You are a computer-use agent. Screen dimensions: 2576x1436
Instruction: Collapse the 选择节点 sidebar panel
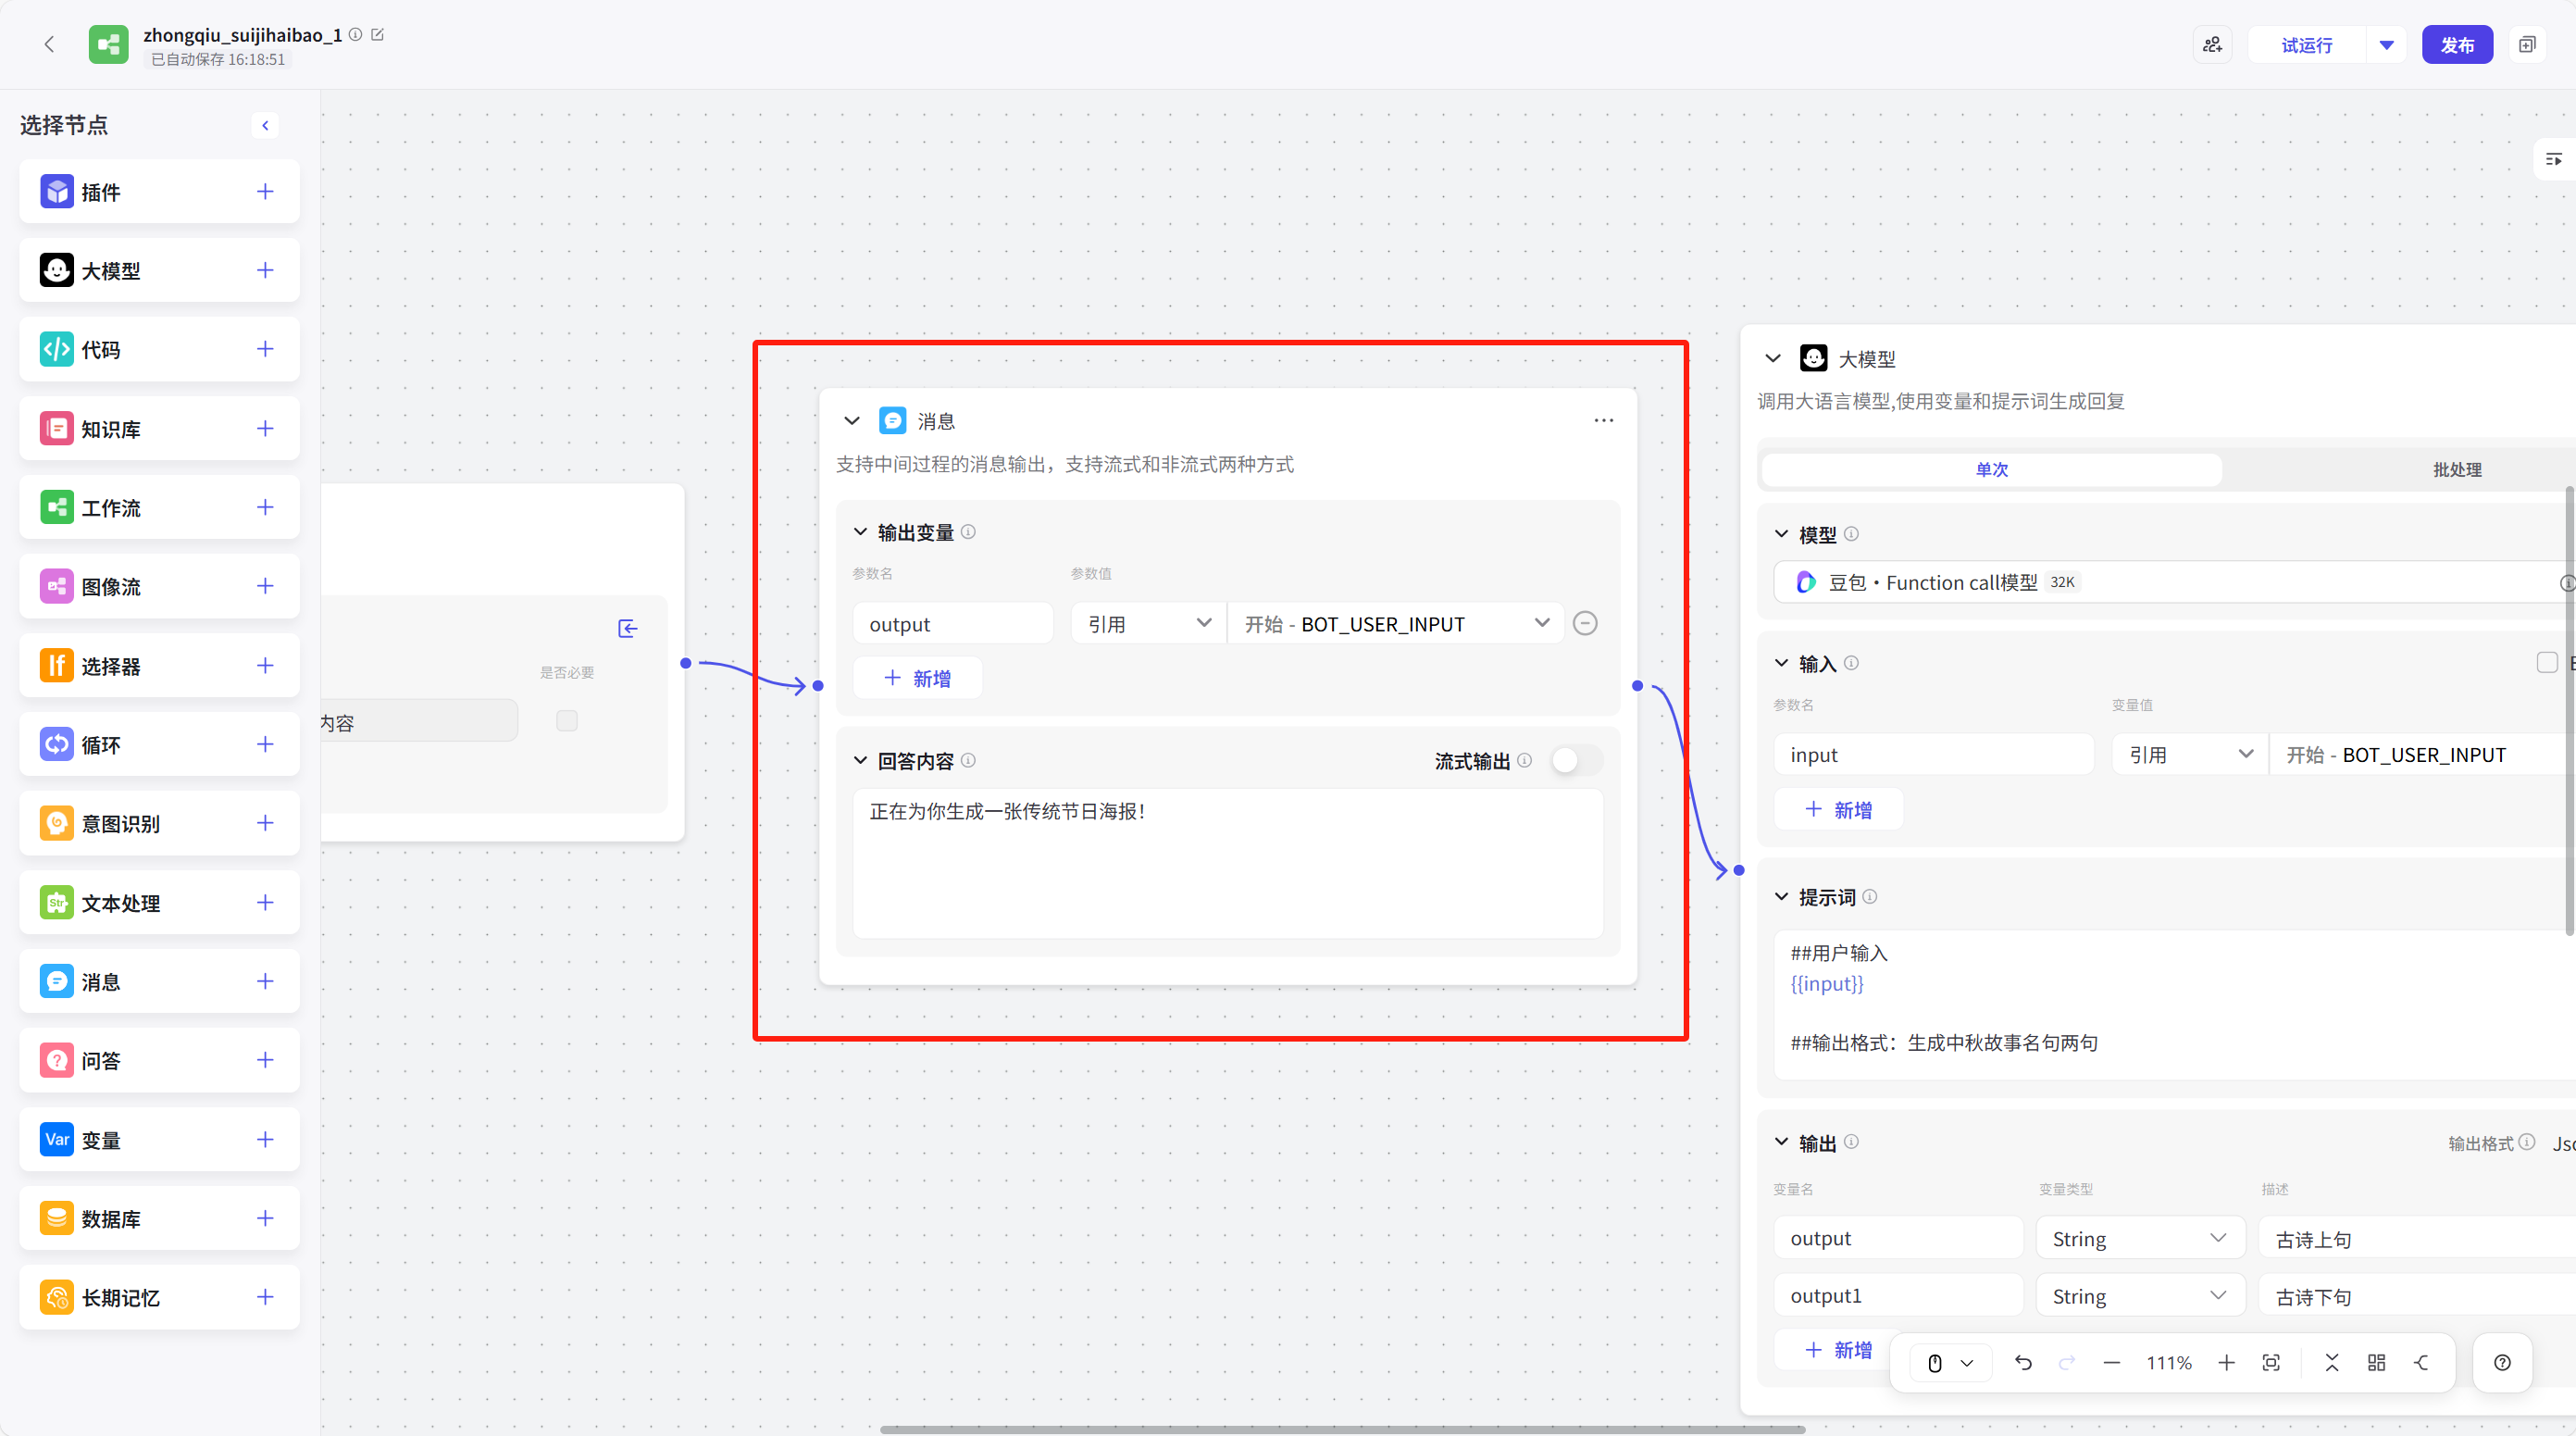(x=265, y=125)
